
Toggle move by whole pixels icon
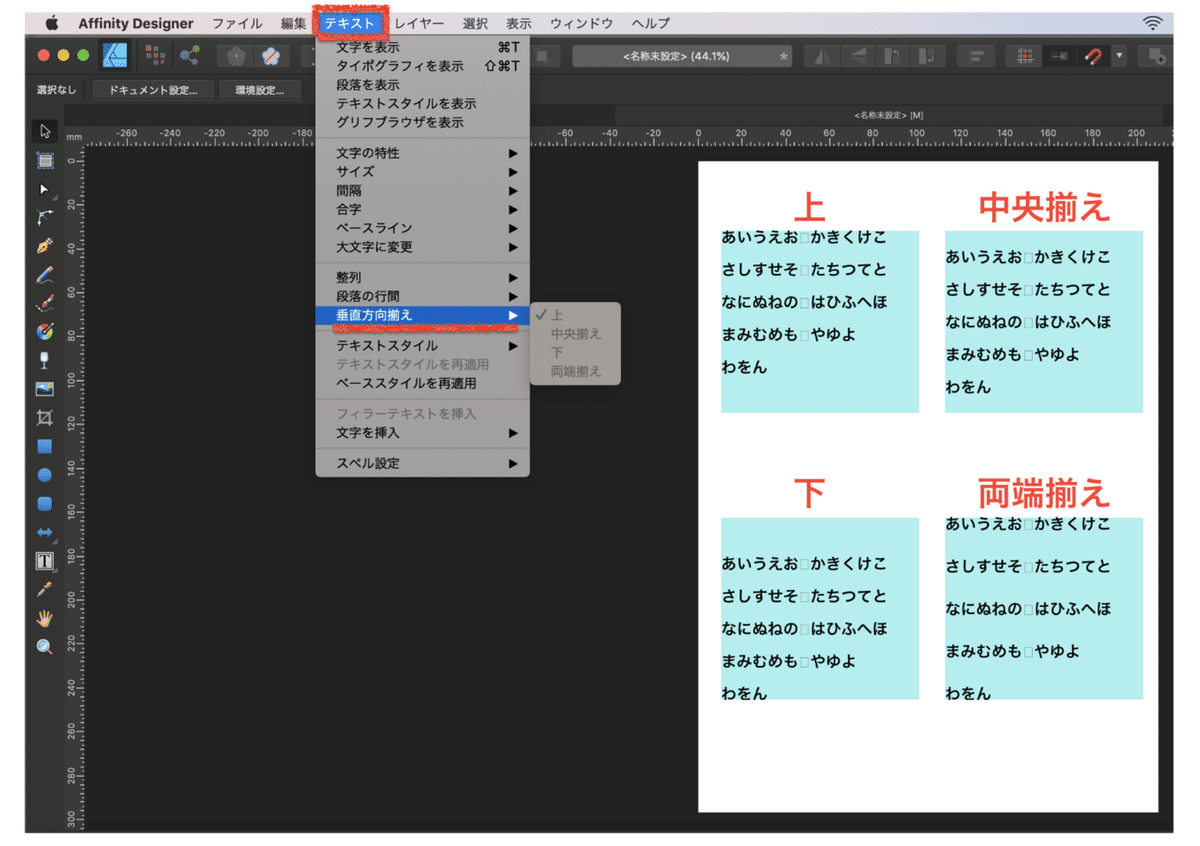[x=1059, y=57]
